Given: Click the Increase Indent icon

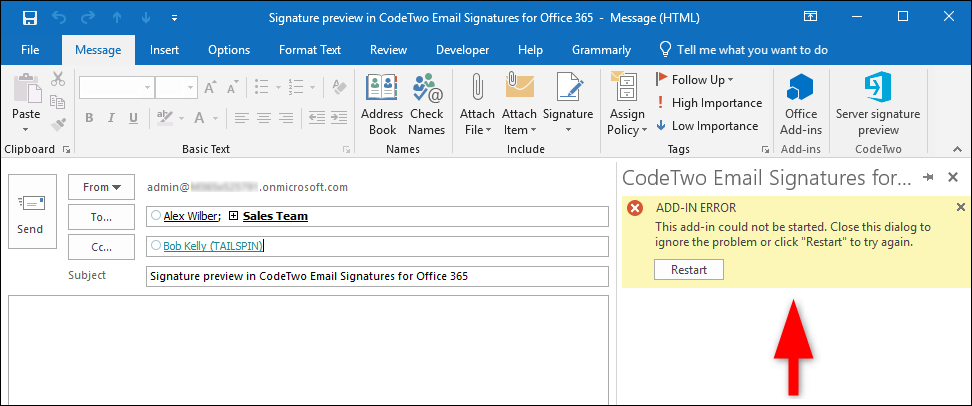Looking at the screenshot, I should click(338, 117).
